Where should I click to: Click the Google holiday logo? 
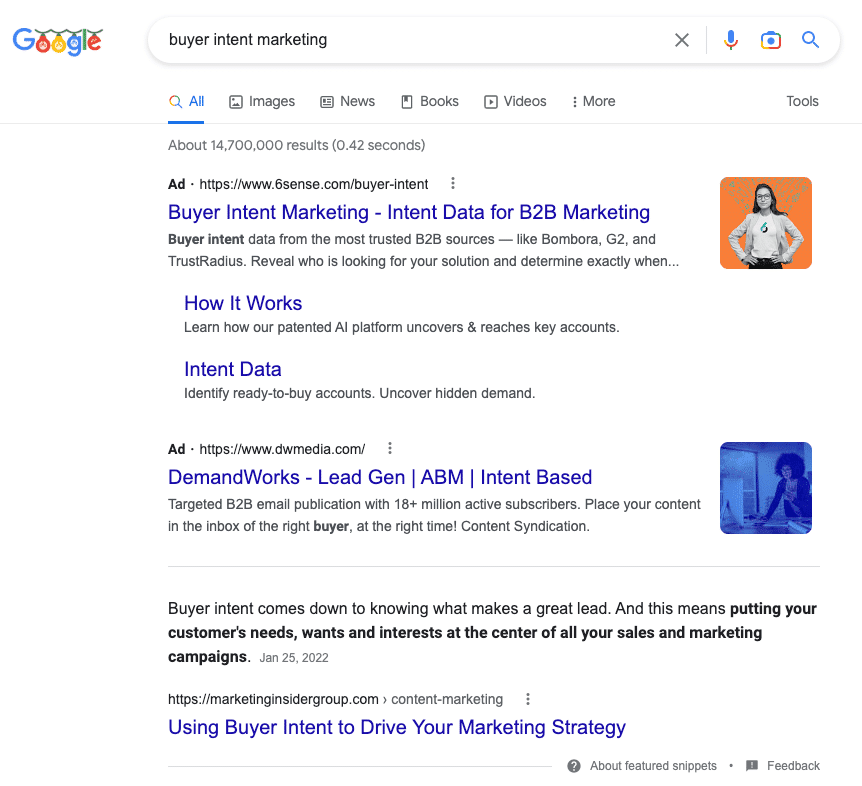(57, 40)
